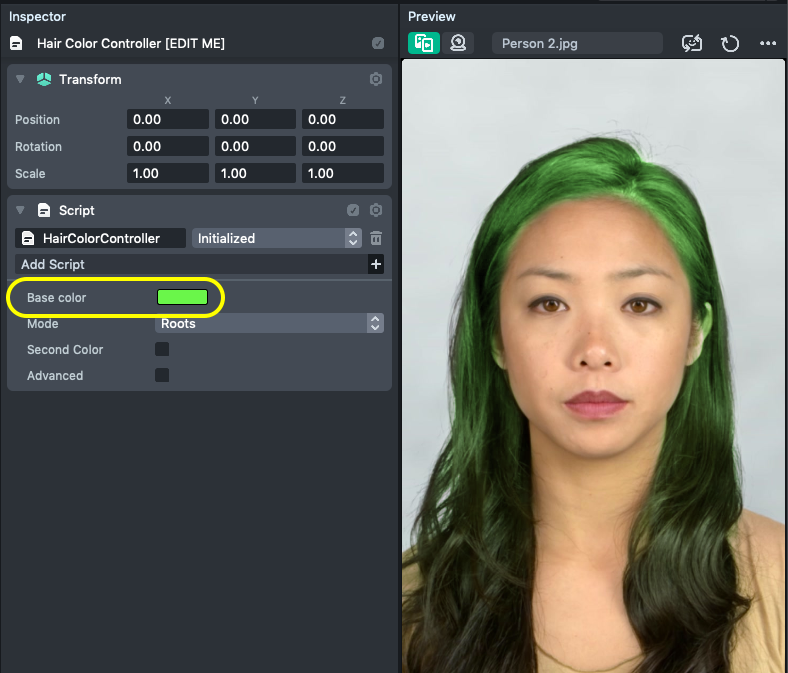The width and height of the screenshot is (788, 673).
Task: Collapse the Transform section
Action: pos(20,79)
